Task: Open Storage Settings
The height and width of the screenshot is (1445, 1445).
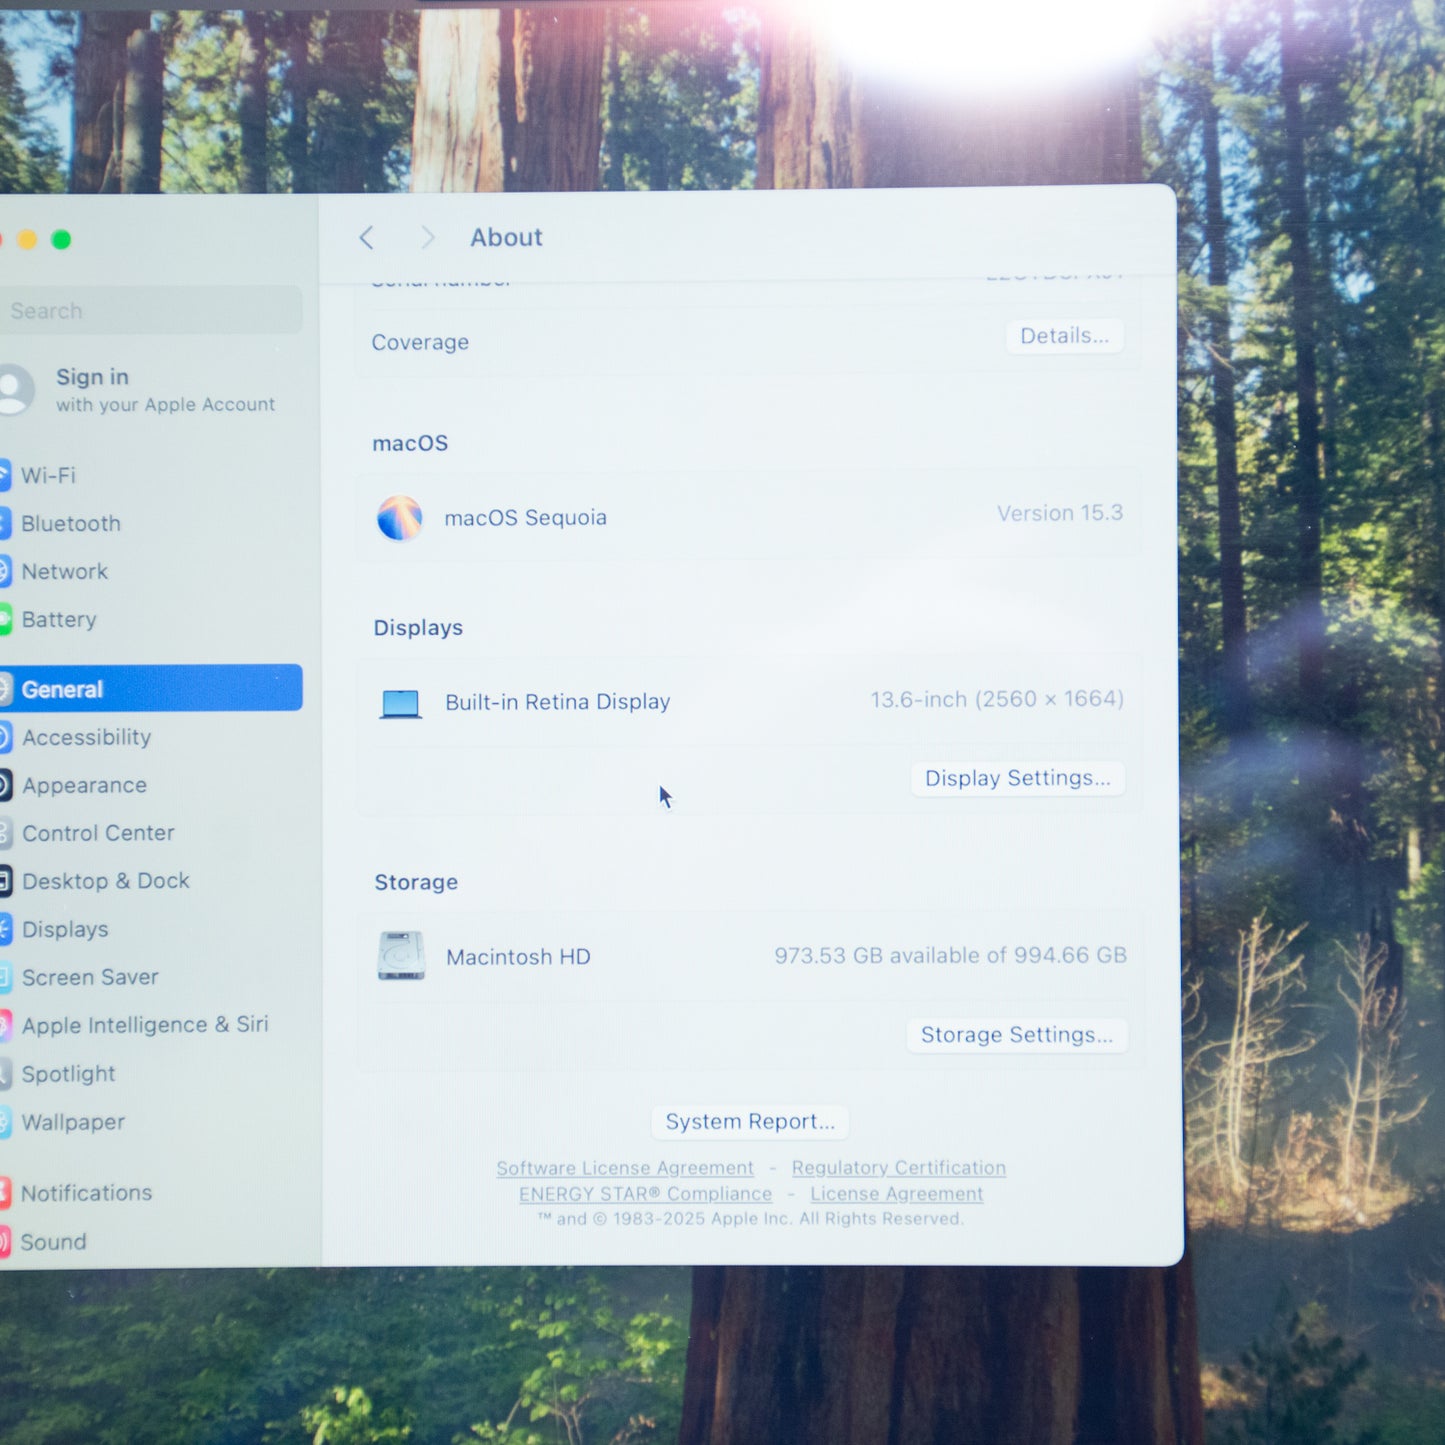Action: click(1017, 1035)
